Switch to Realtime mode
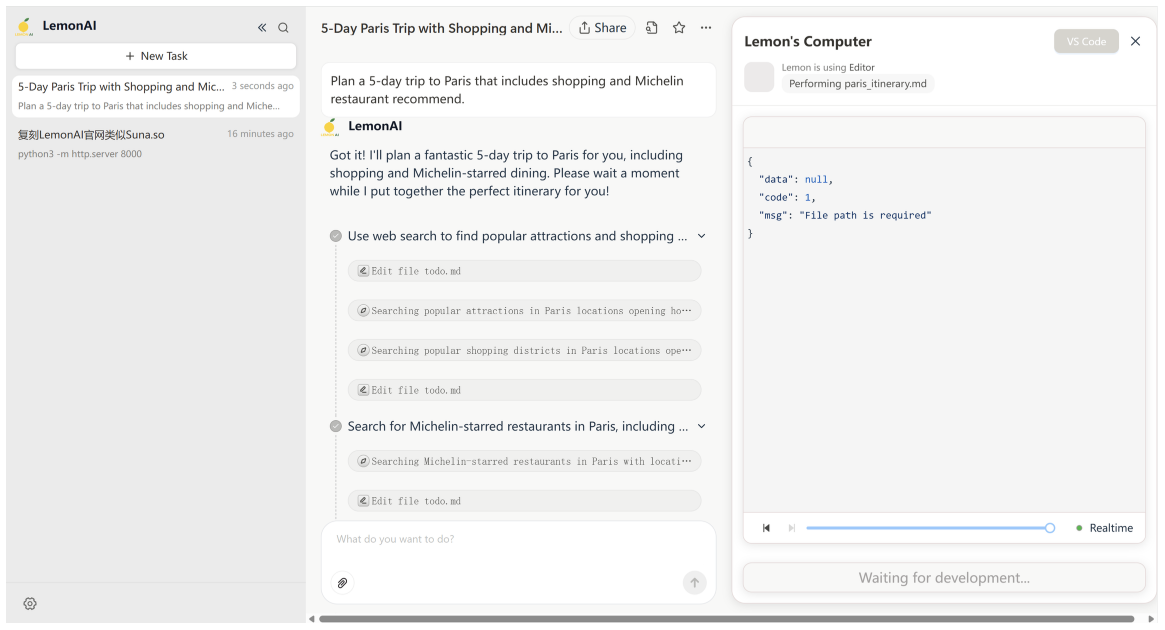1165x630 pixels. click(x=1105, y=528)
